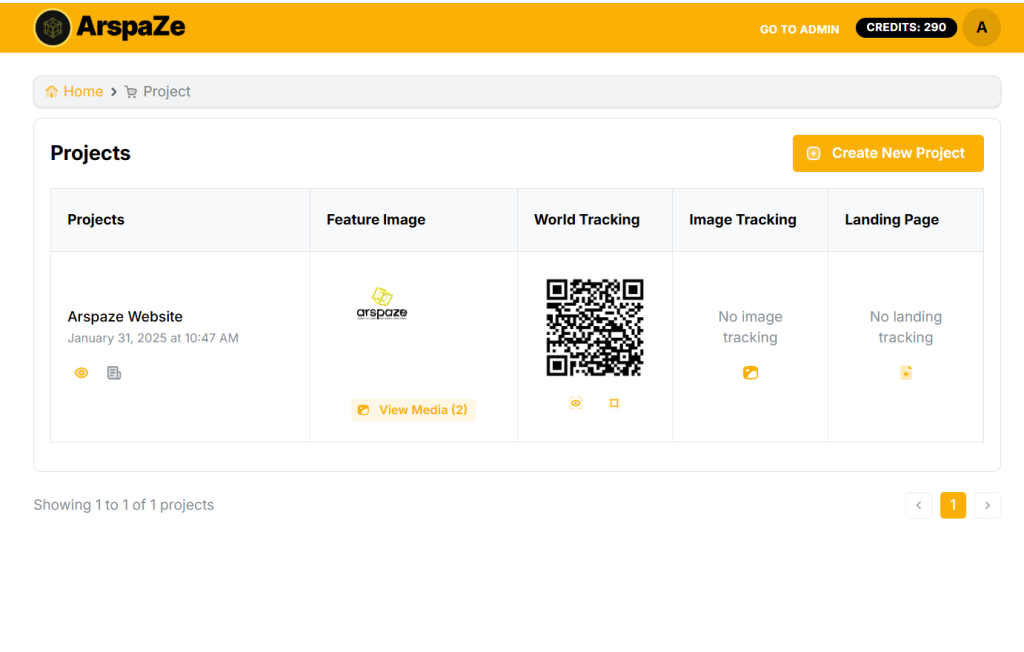Go to the previous page arrow

[918, 505]
